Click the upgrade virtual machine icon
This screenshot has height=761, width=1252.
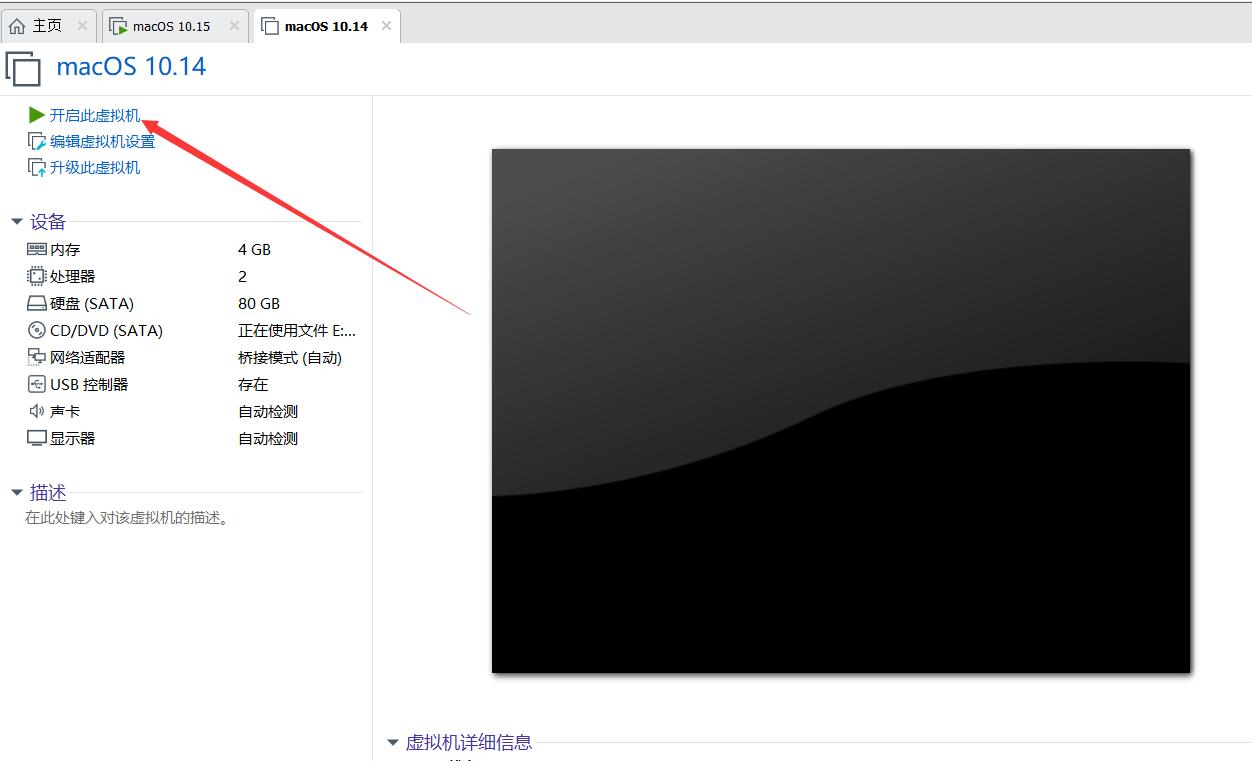click(37, 167)
